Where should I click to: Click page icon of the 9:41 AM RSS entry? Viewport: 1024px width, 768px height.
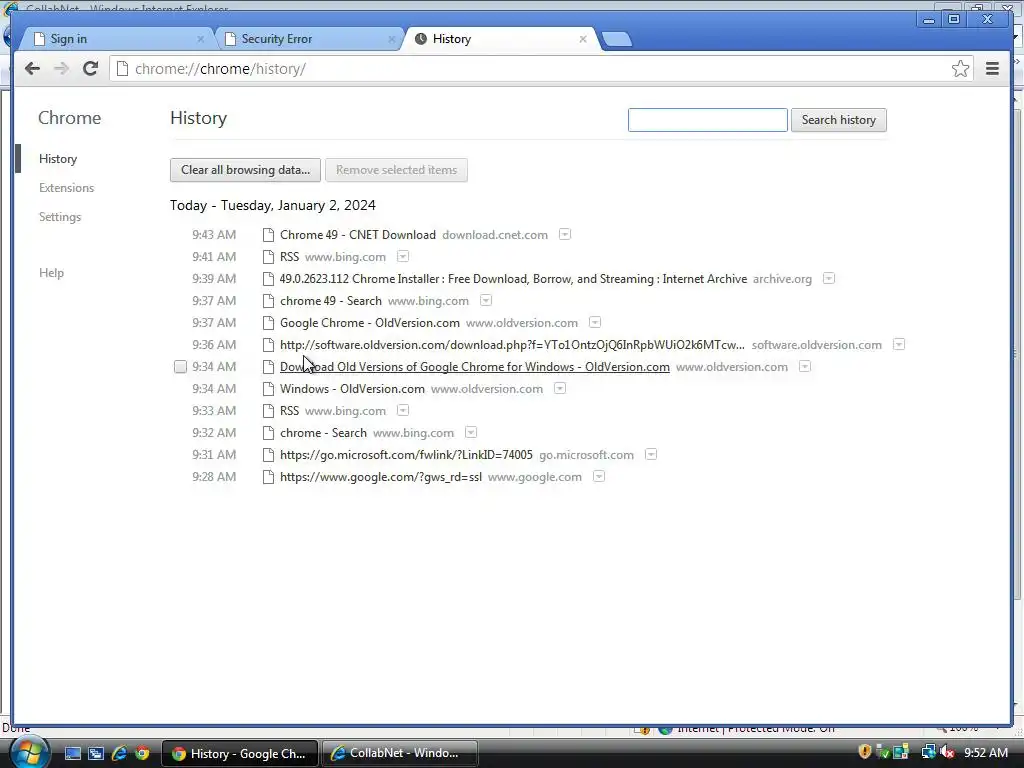268,257
